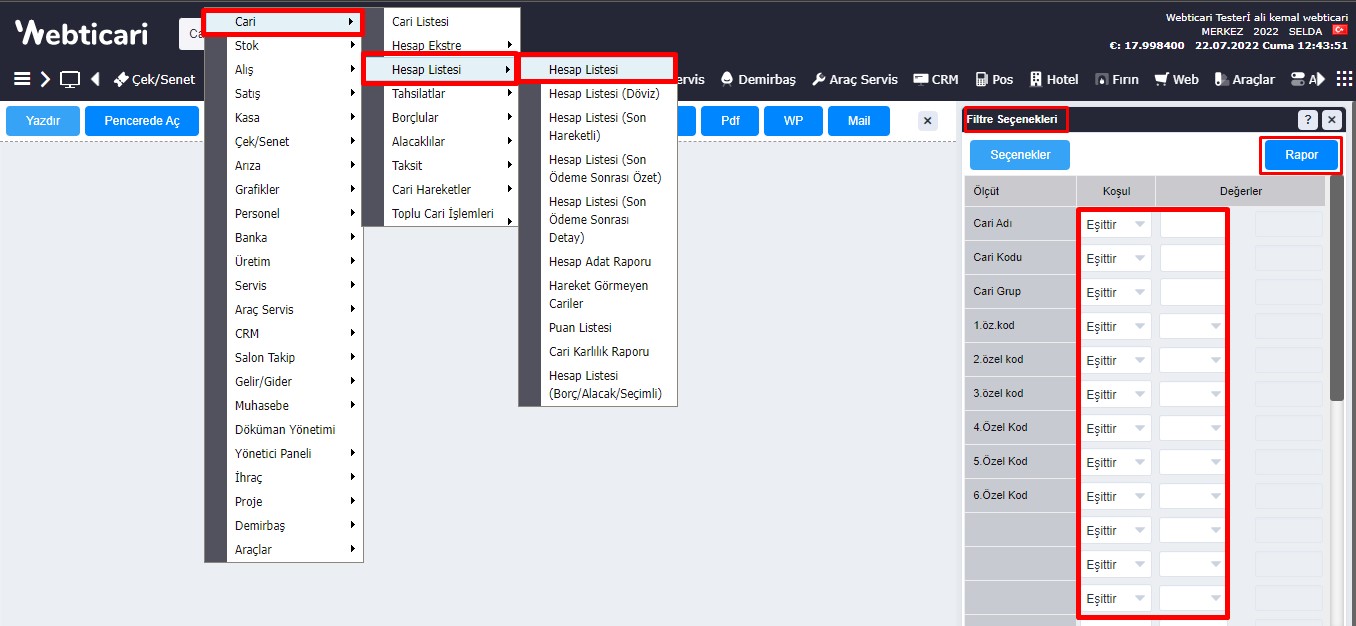Open the hamburger menu icon
Screen dimensions: 1356x626
point(22,79)
